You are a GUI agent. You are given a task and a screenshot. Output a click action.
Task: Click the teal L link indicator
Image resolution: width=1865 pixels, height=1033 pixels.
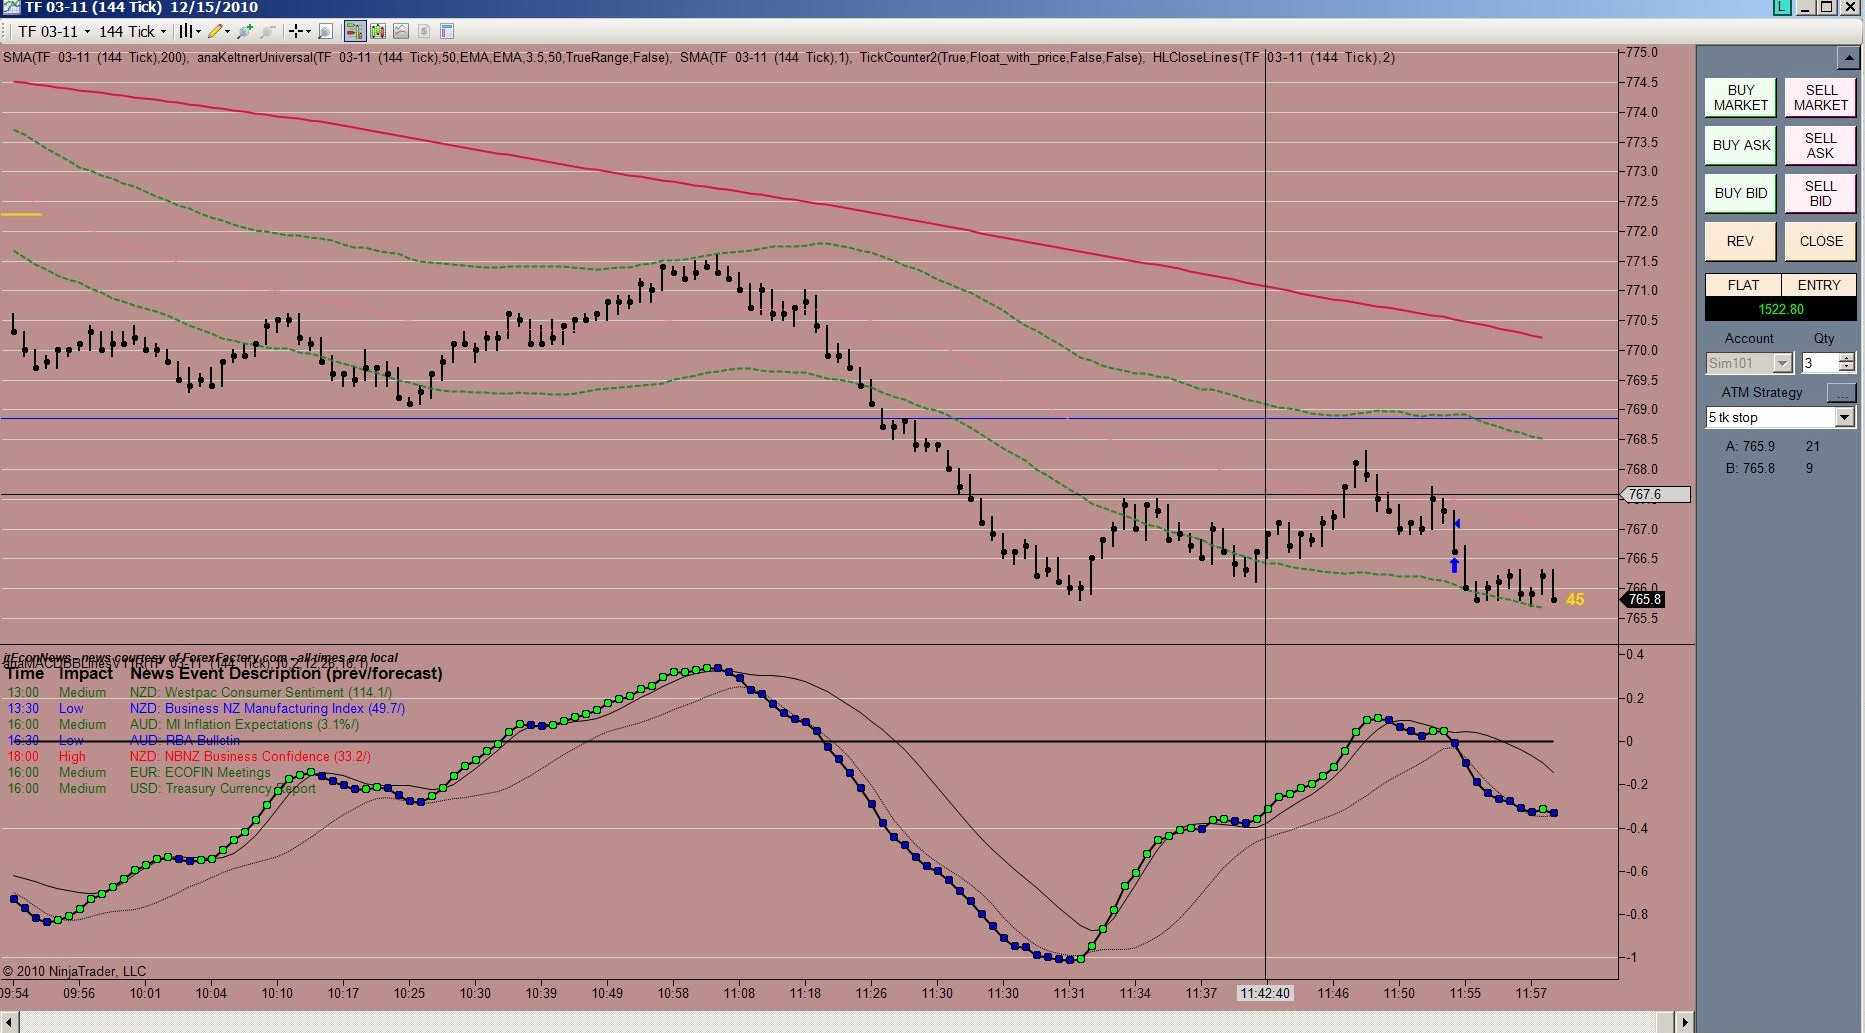click(x=1782, y=7)
